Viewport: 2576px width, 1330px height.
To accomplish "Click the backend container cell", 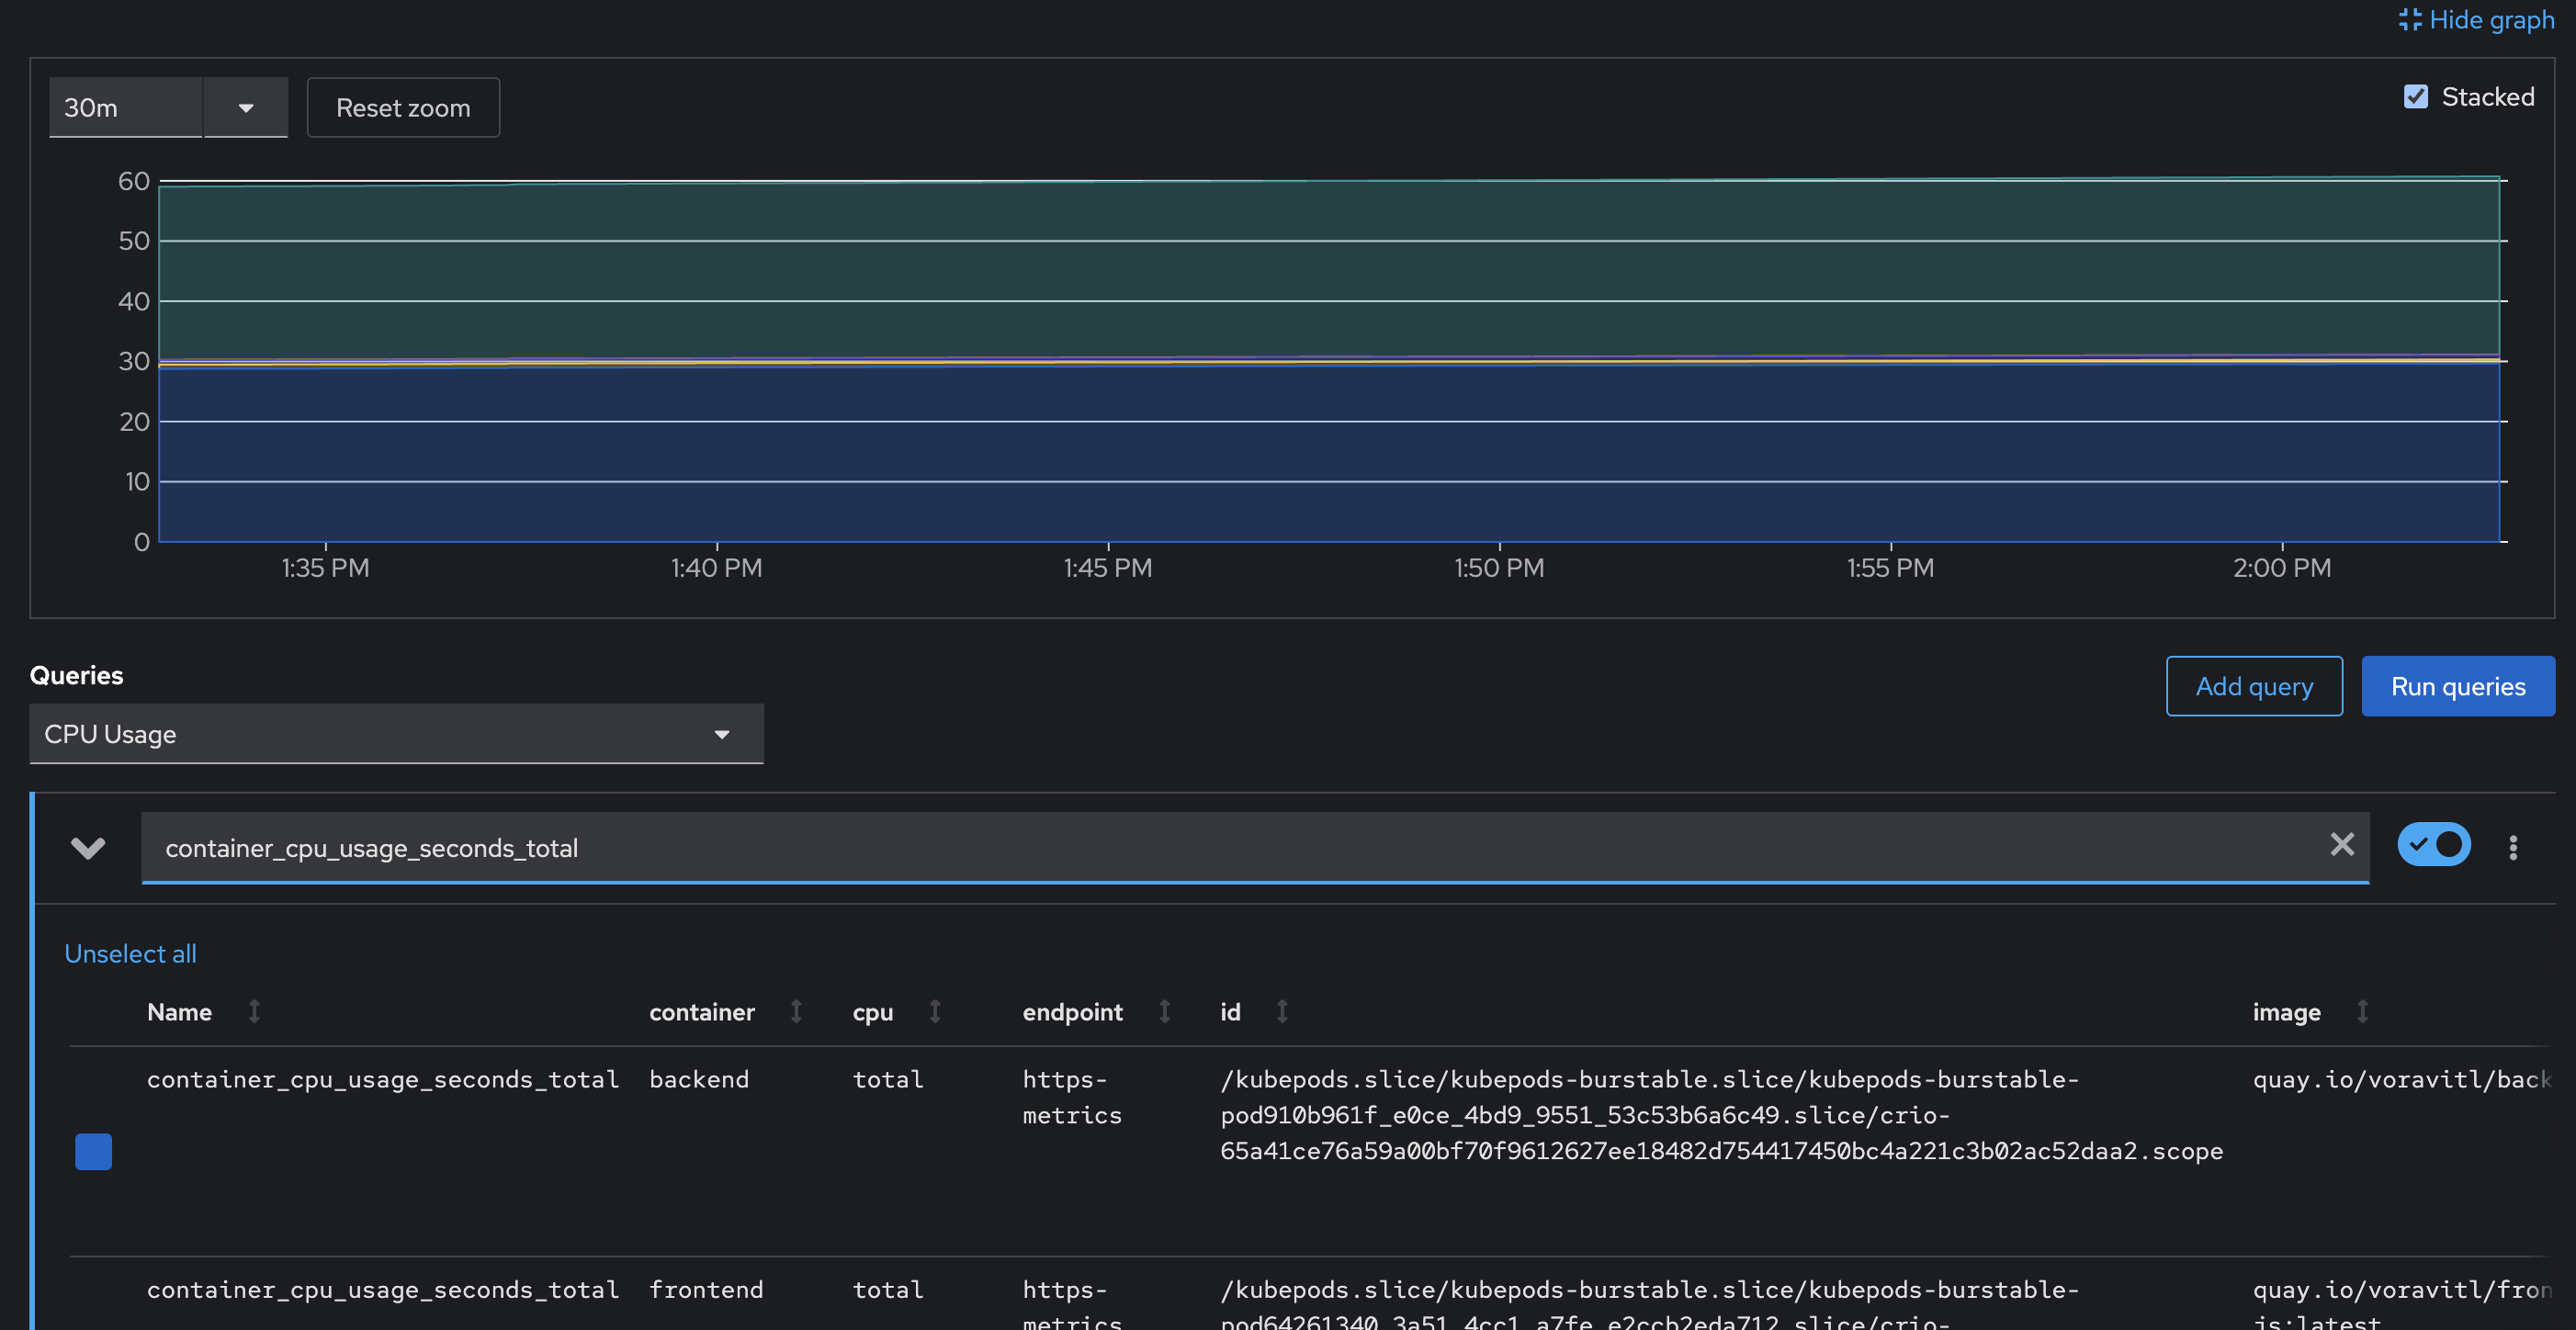I will (699, 1080).
